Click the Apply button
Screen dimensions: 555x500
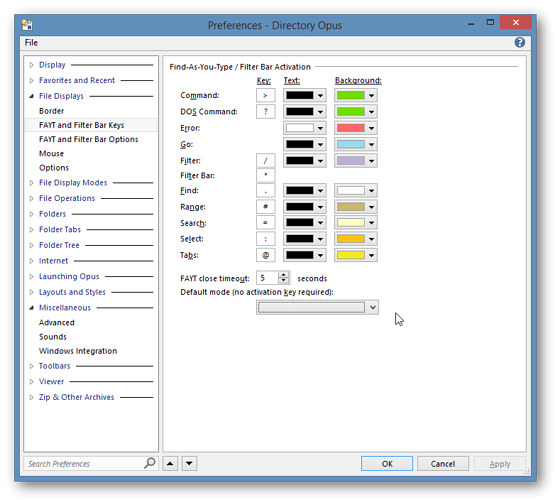pos(500,464)
